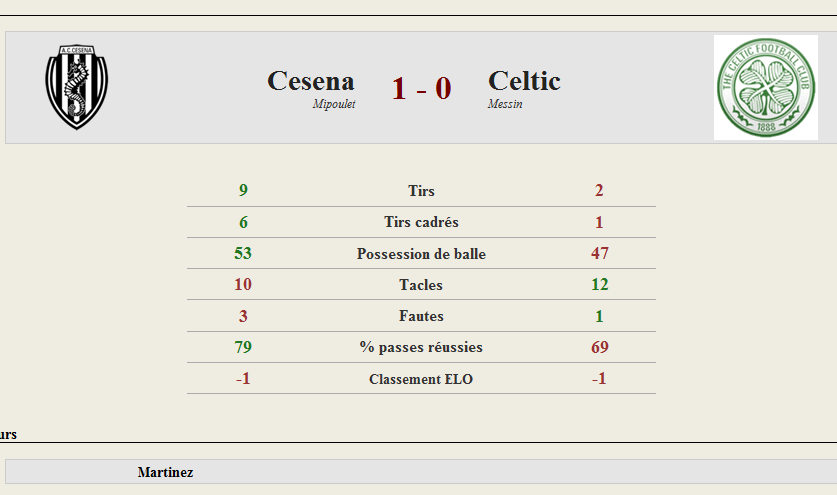837x495 pixels.
Task: Click the Classement ELO label
Action: (421, 379)
